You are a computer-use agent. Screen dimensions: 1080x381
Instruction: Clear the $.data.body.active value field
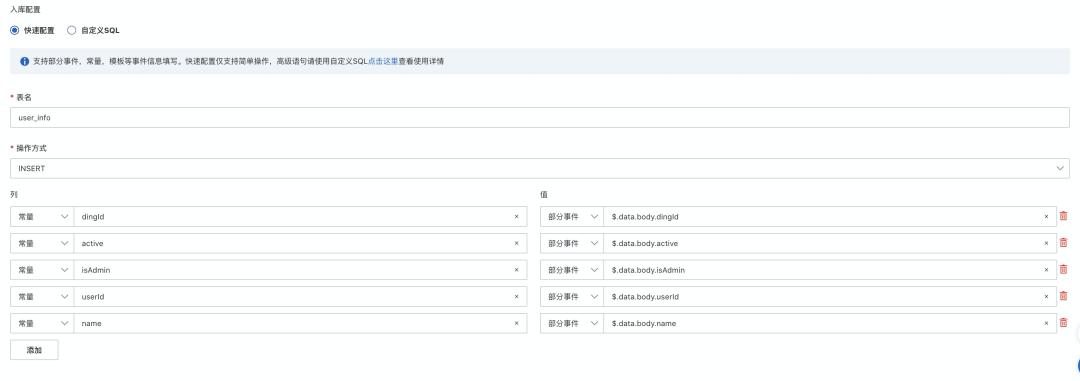click(1046, 243)
